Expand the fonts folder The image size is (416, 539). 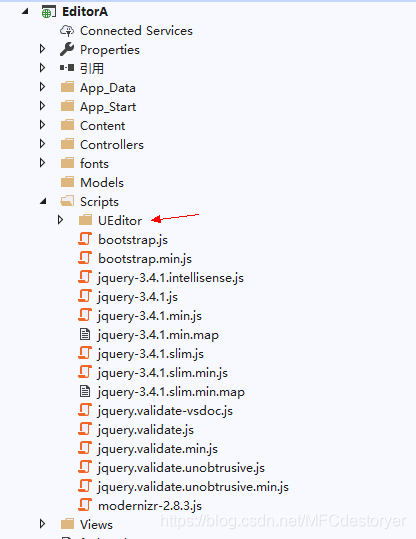pyautogui.click(x=42, y=163)
